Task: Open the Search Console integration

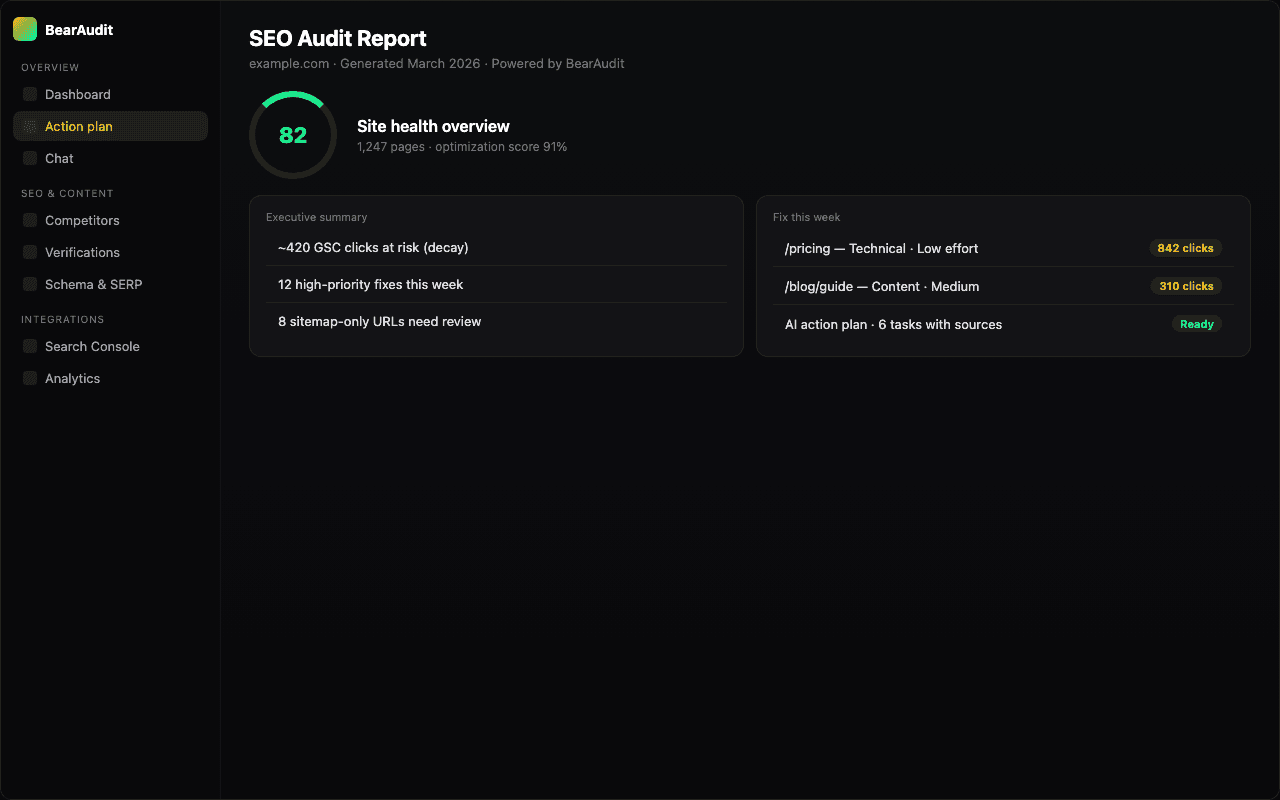Action: (110, 346)
